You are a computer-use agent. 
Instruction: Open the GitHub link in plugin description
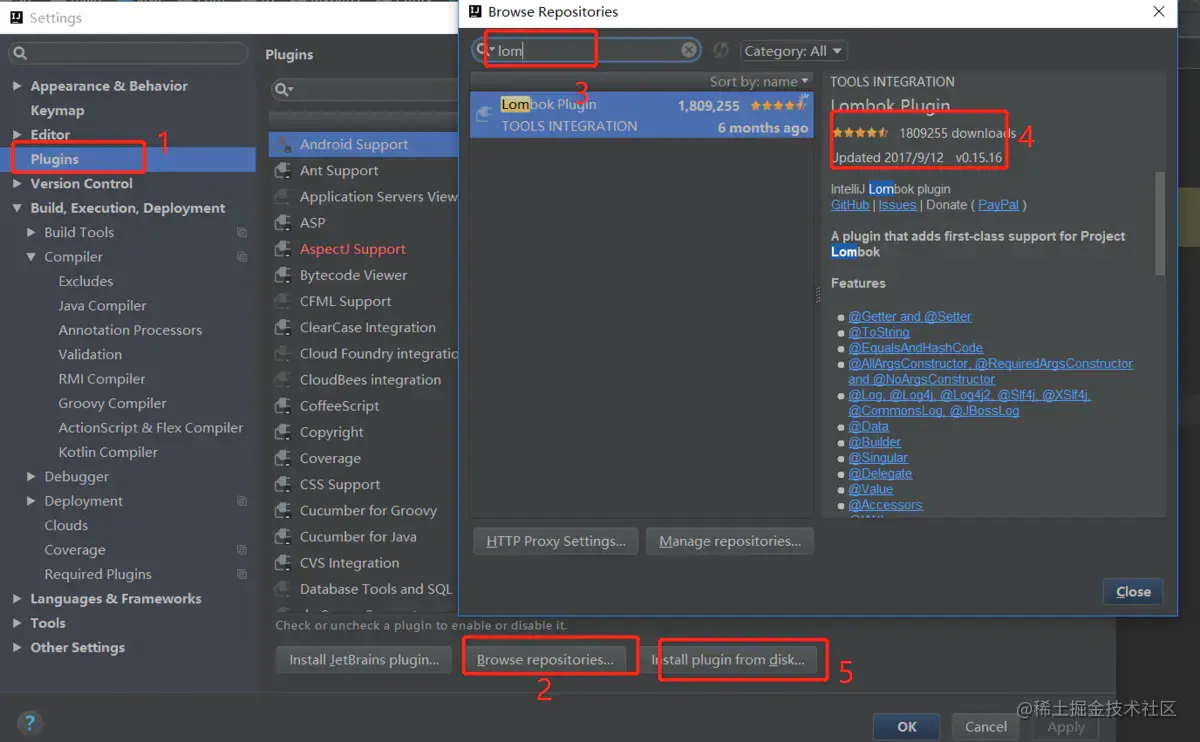(850, 205)
